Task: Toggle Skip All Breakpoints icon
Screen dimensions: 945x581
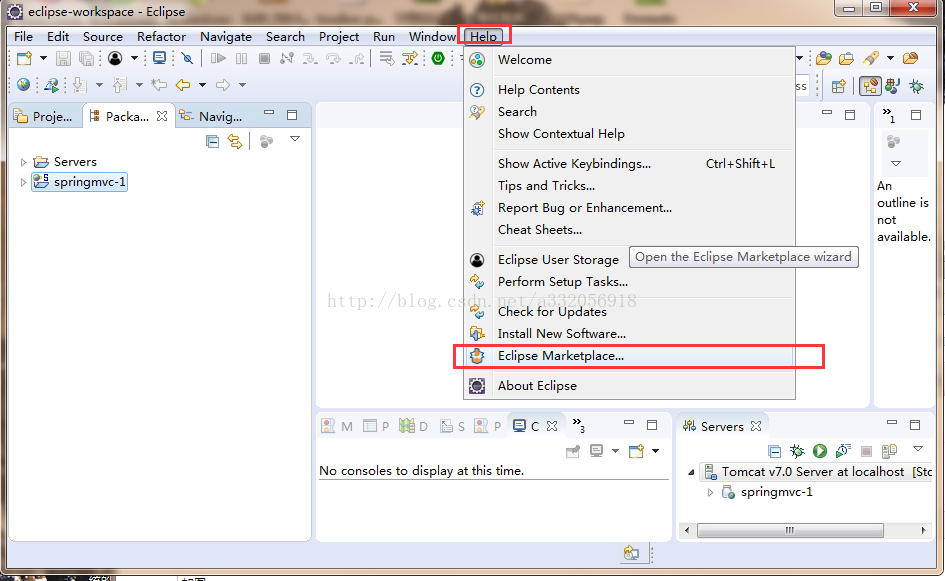Action: click(x=187, y=58)
